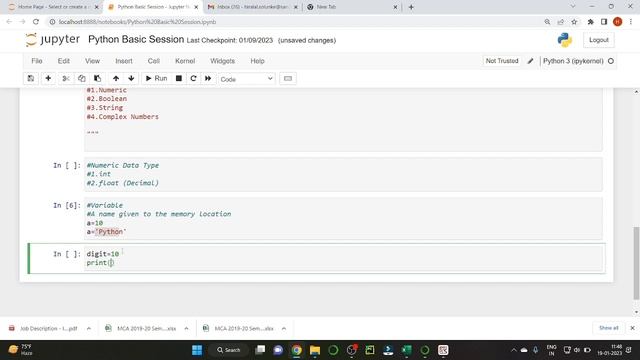Expand options for second MCA 2019-20 xlsx download
Image resolution: width=640 pixels, height=360 pixels.
tap(284, 328)
